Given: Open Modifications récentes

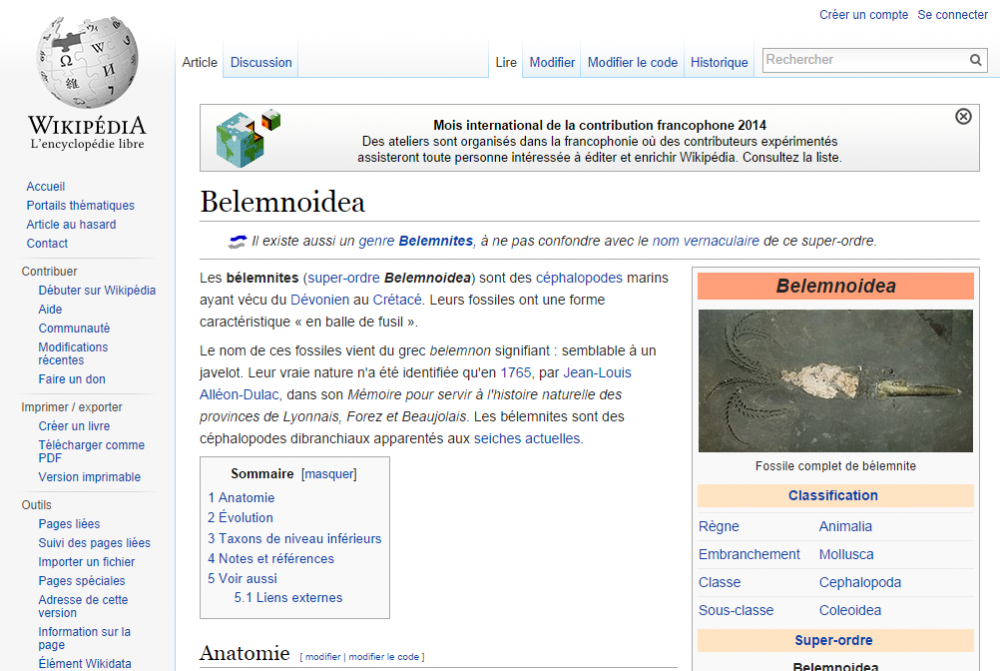Looking at the screenshot, I should [x=73, y=353].
